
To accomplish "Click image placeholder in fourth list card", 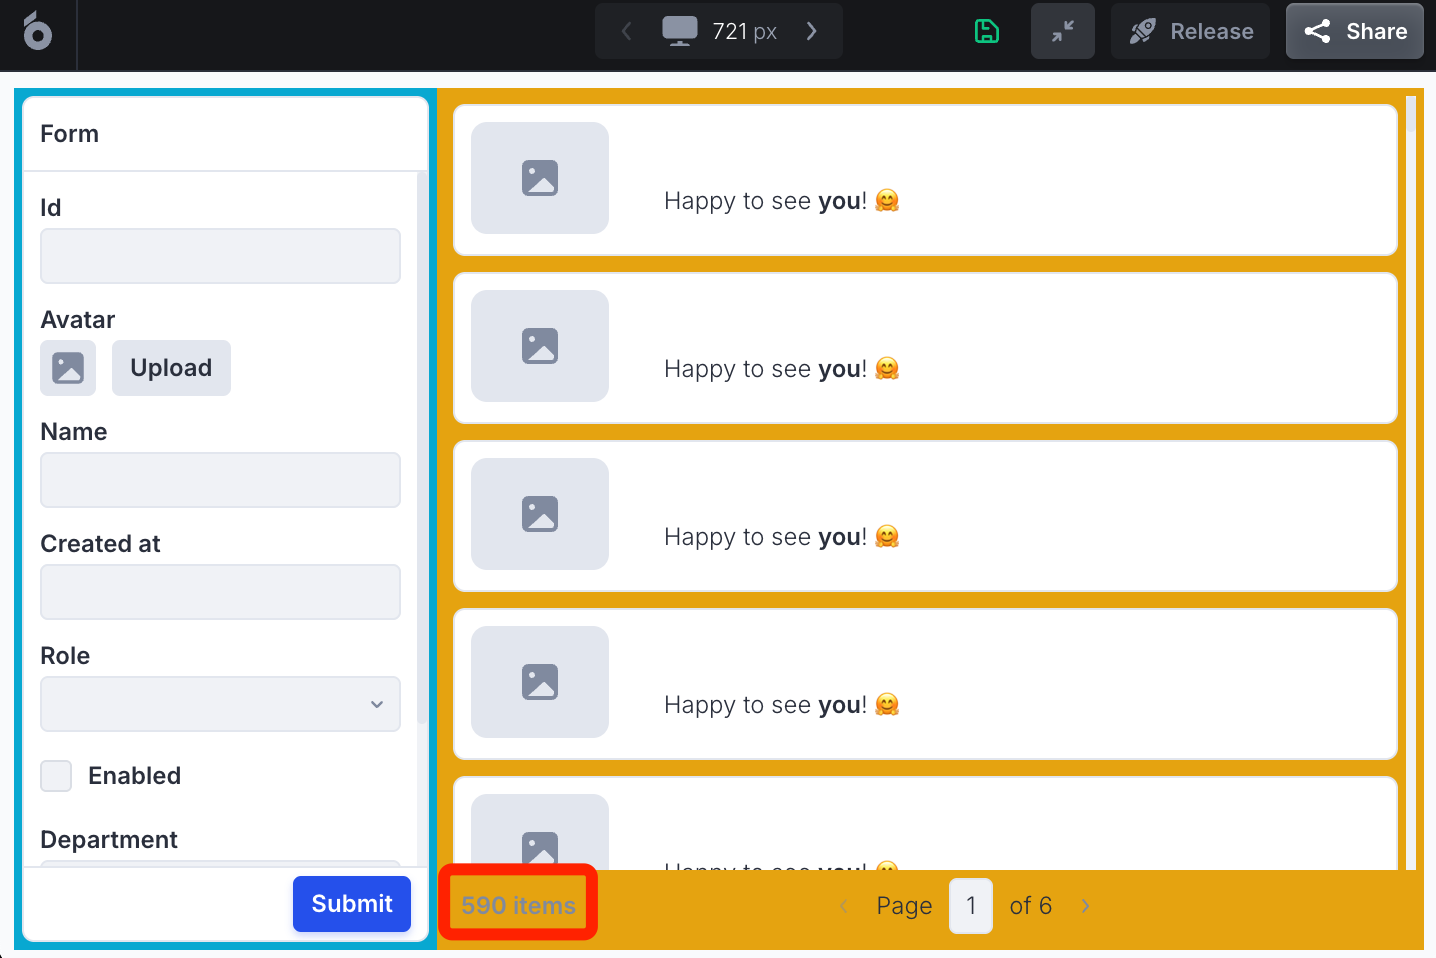I will [540, 682].
